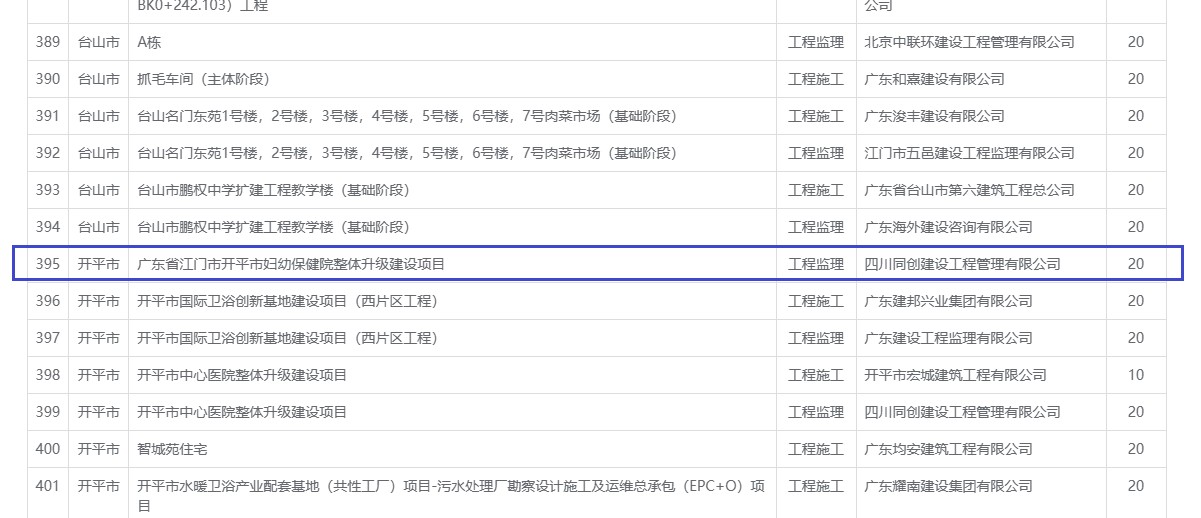The image size is (1201, 518).
Task: Select row number 397 cell
Action: (x=48, y=338)
